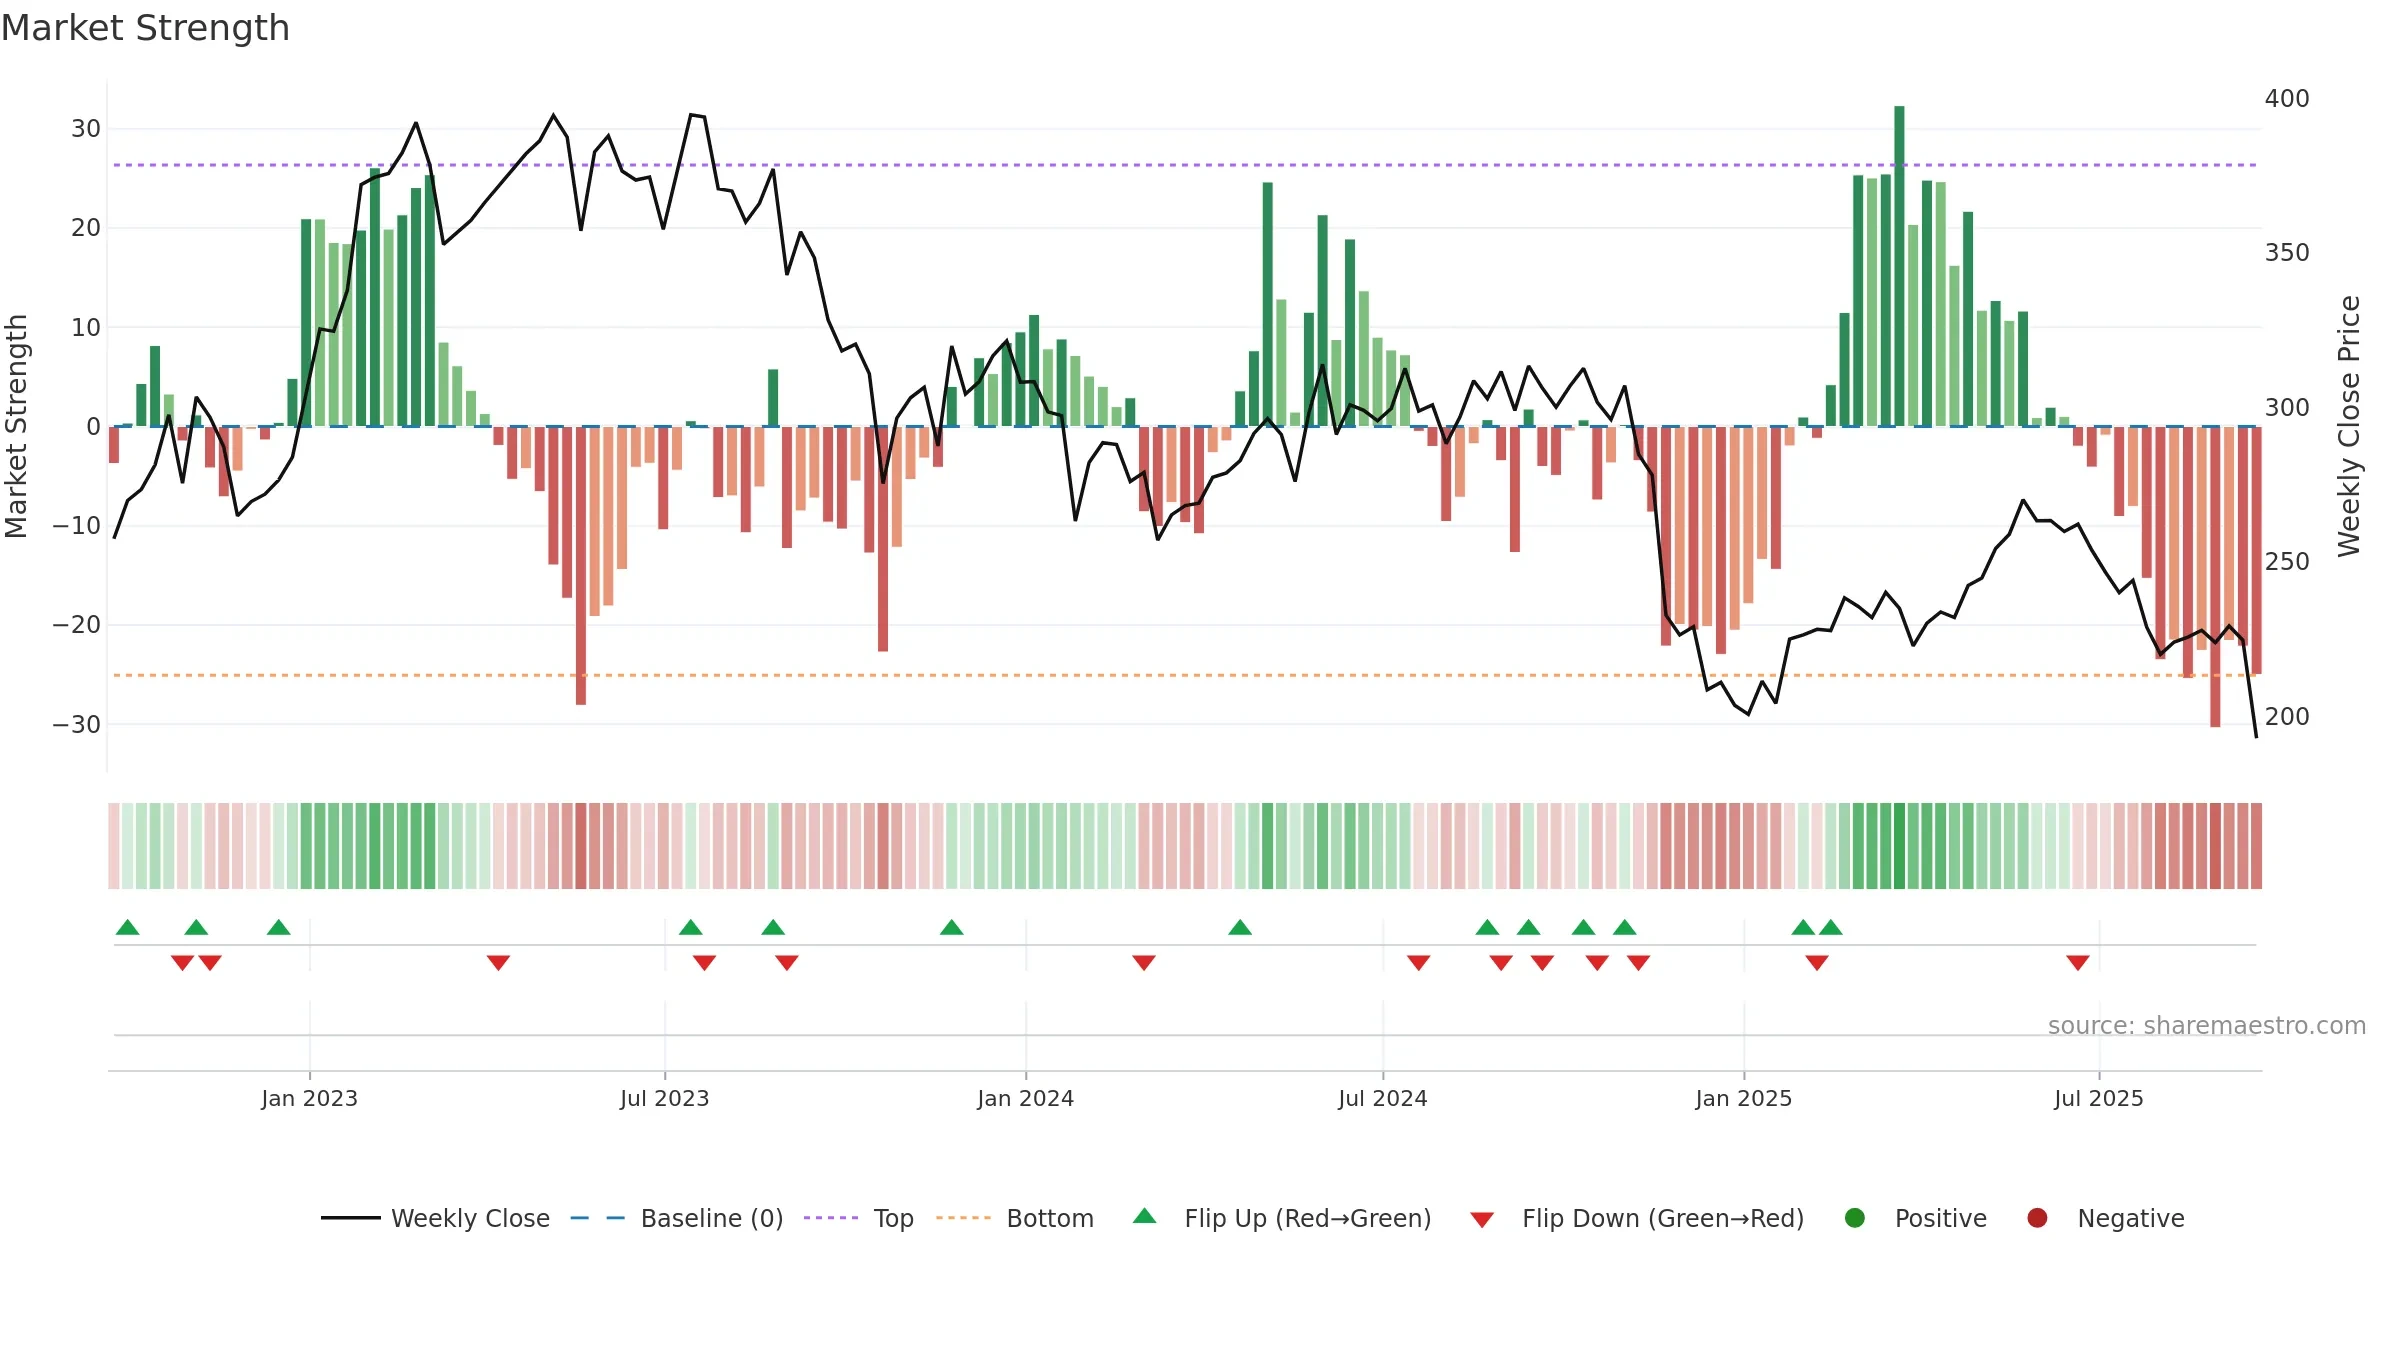Click the green Positive circle in legend
2400x1350 pixels.
point(1855,1218)
